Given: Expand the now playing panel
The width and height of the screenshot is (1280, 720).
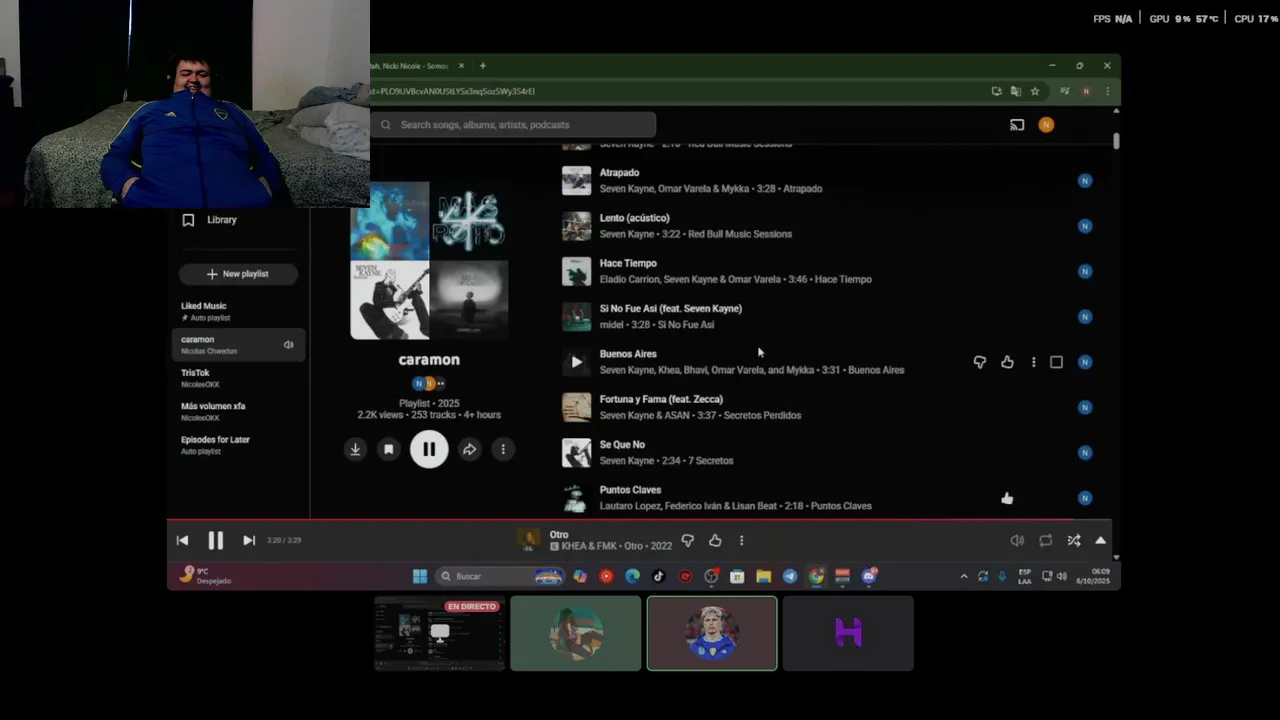Looking at the screenshot, I should 1100,540.
